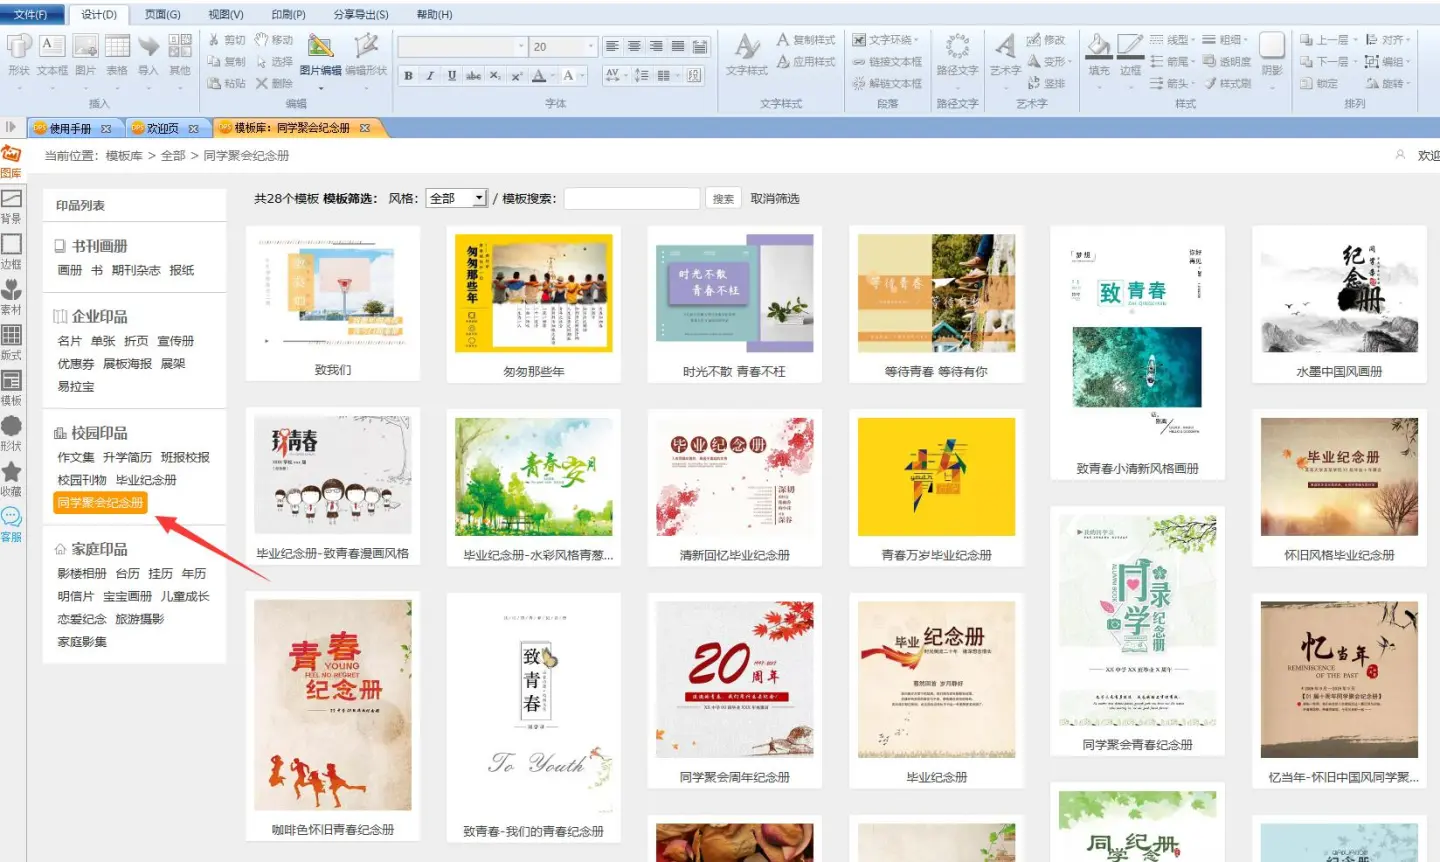The image size is (1440, 862).
Task: Toggle bold text formatting
Action: (408, 76)
